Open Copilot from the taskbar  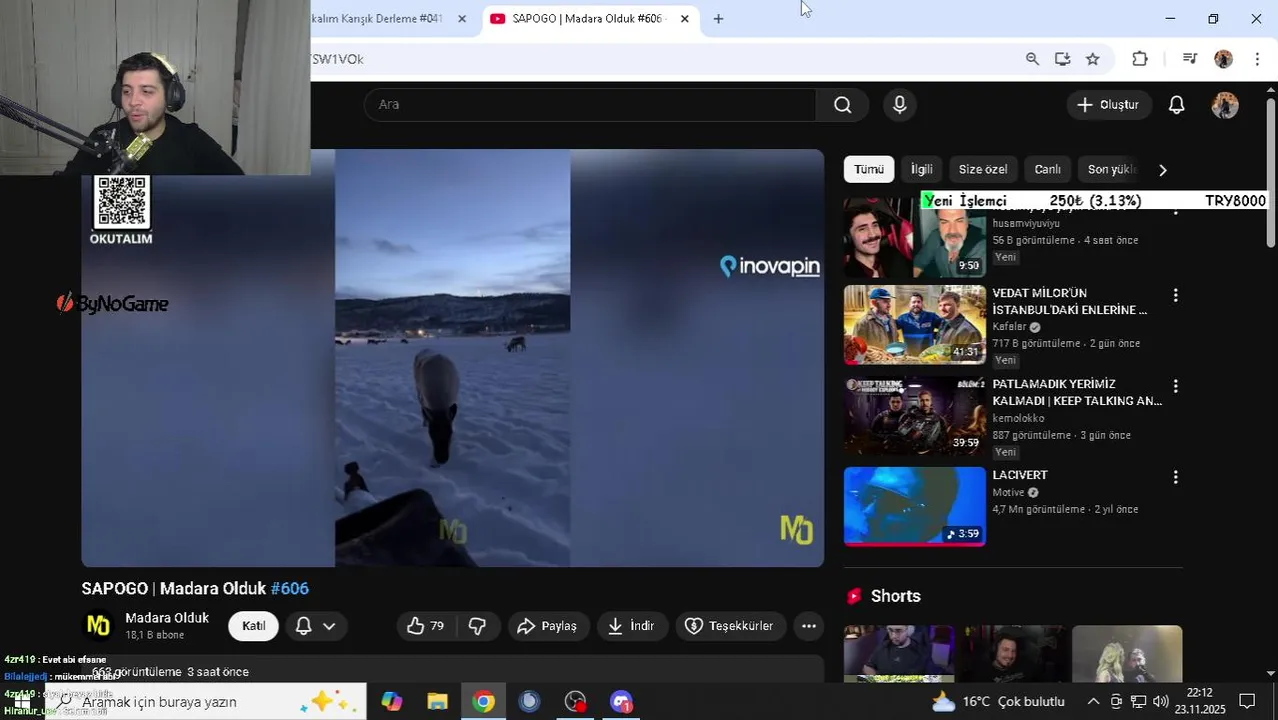click(391, 702)
